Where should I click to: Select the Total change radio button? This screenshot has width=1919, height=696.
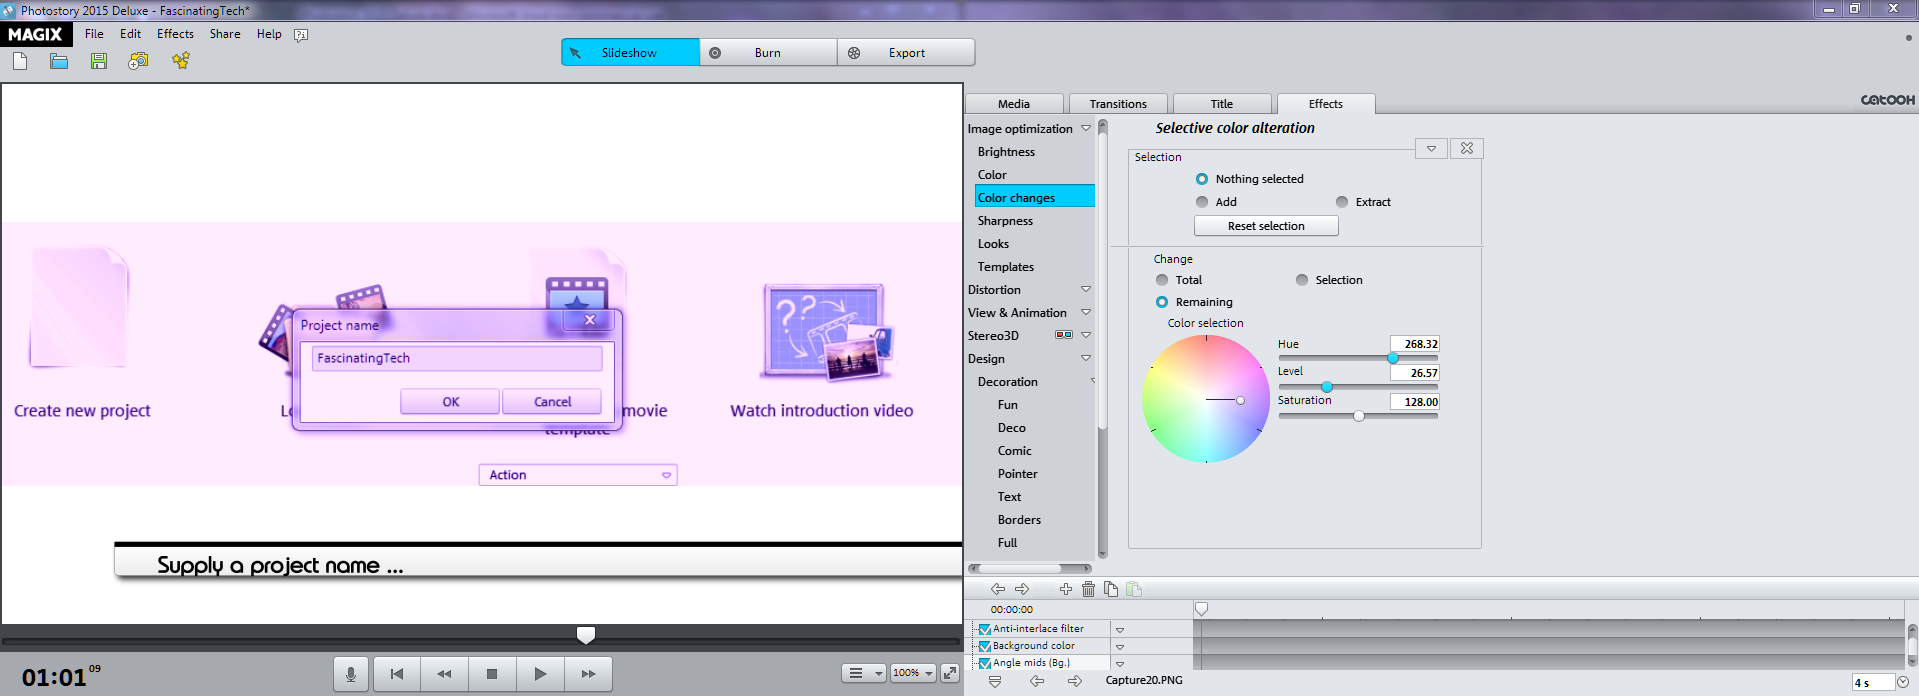[1162, 280]
